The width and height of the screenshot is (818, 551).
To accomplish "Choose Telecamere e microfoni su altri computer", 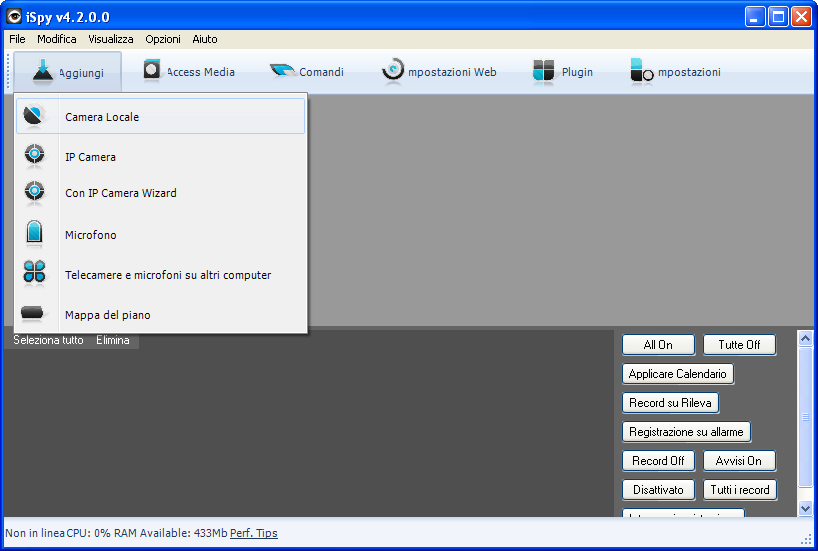I will coord(167,275).
